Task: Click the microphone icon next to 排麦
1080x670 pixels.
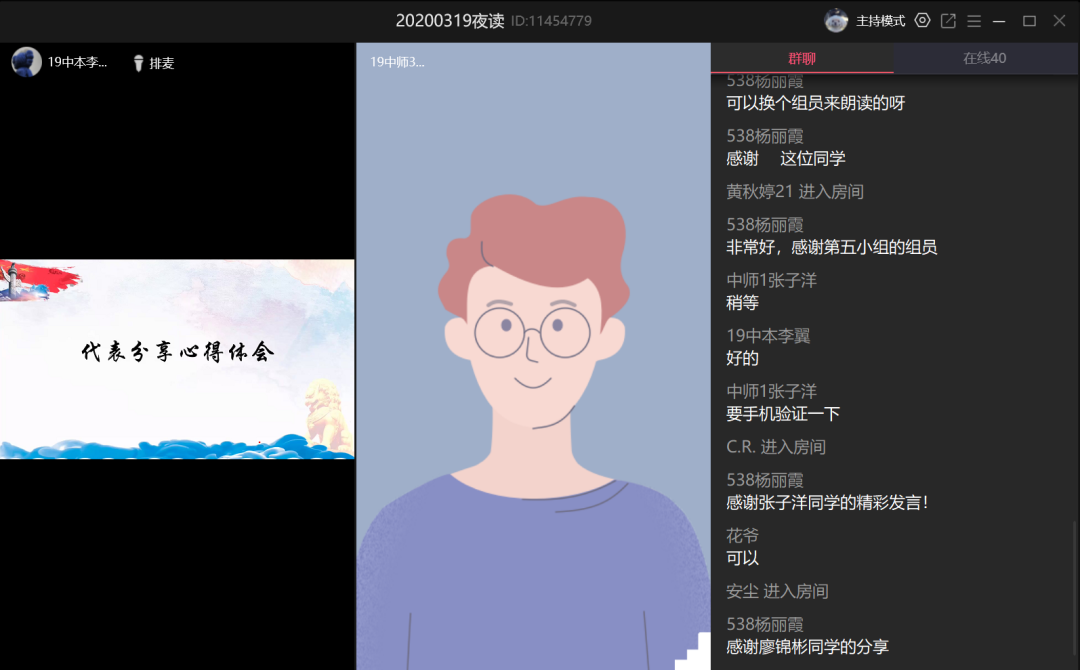Action: click(x=139, y=63)
